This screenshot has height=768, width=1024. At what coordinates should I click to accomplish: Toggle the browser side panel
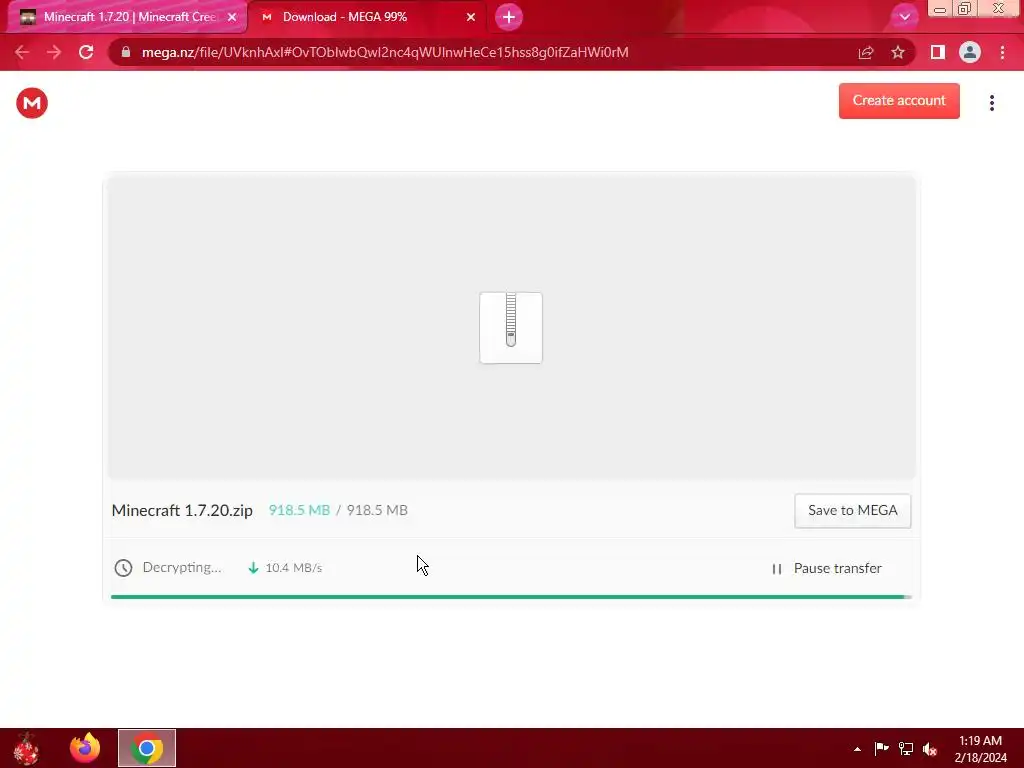coord(938,52)
